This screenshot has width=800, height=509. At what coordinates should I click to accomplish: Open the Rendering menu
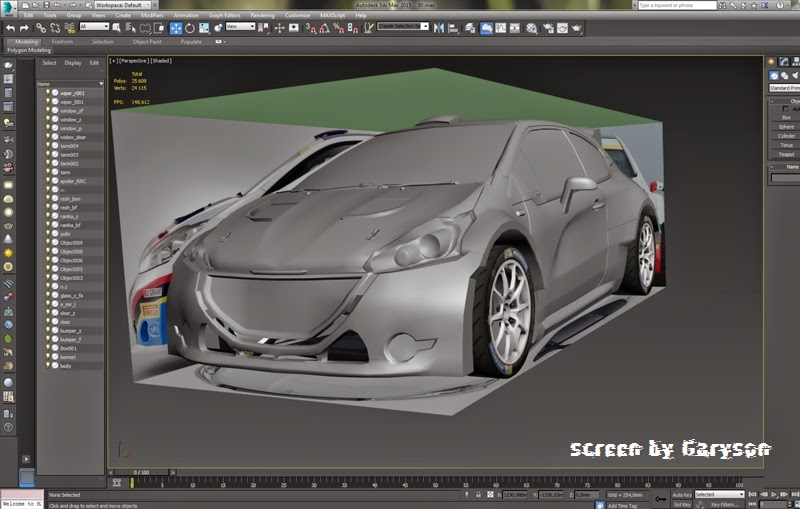pyautogui.click(x=262, y=16)
